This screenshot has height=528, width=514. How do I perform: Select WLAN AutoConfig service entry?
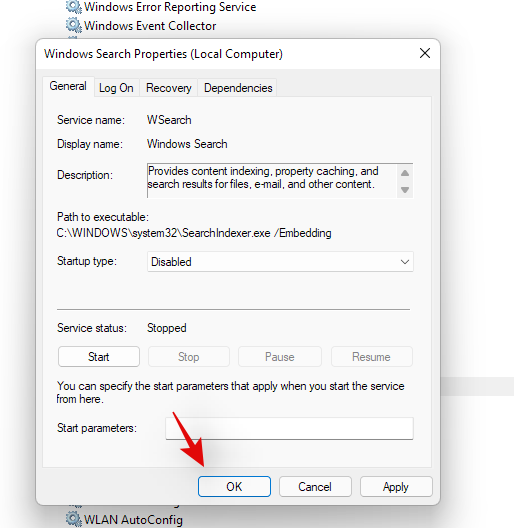point(124,519)
